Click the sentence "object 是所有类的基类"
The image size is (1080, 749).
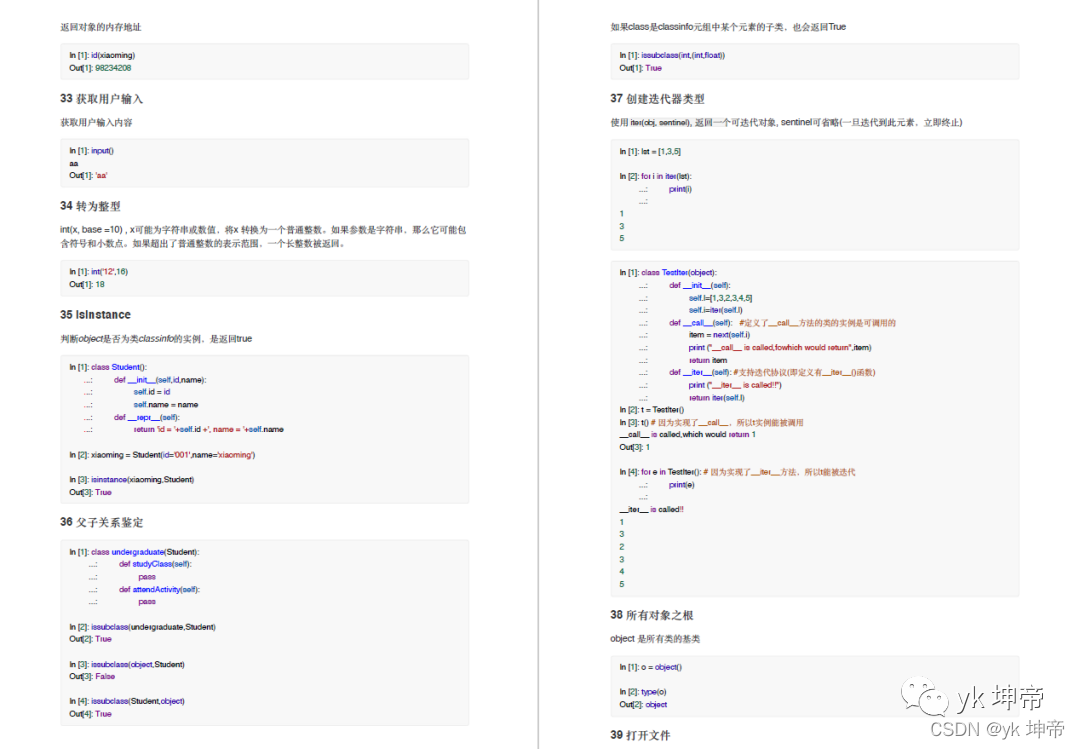[655, 639]
